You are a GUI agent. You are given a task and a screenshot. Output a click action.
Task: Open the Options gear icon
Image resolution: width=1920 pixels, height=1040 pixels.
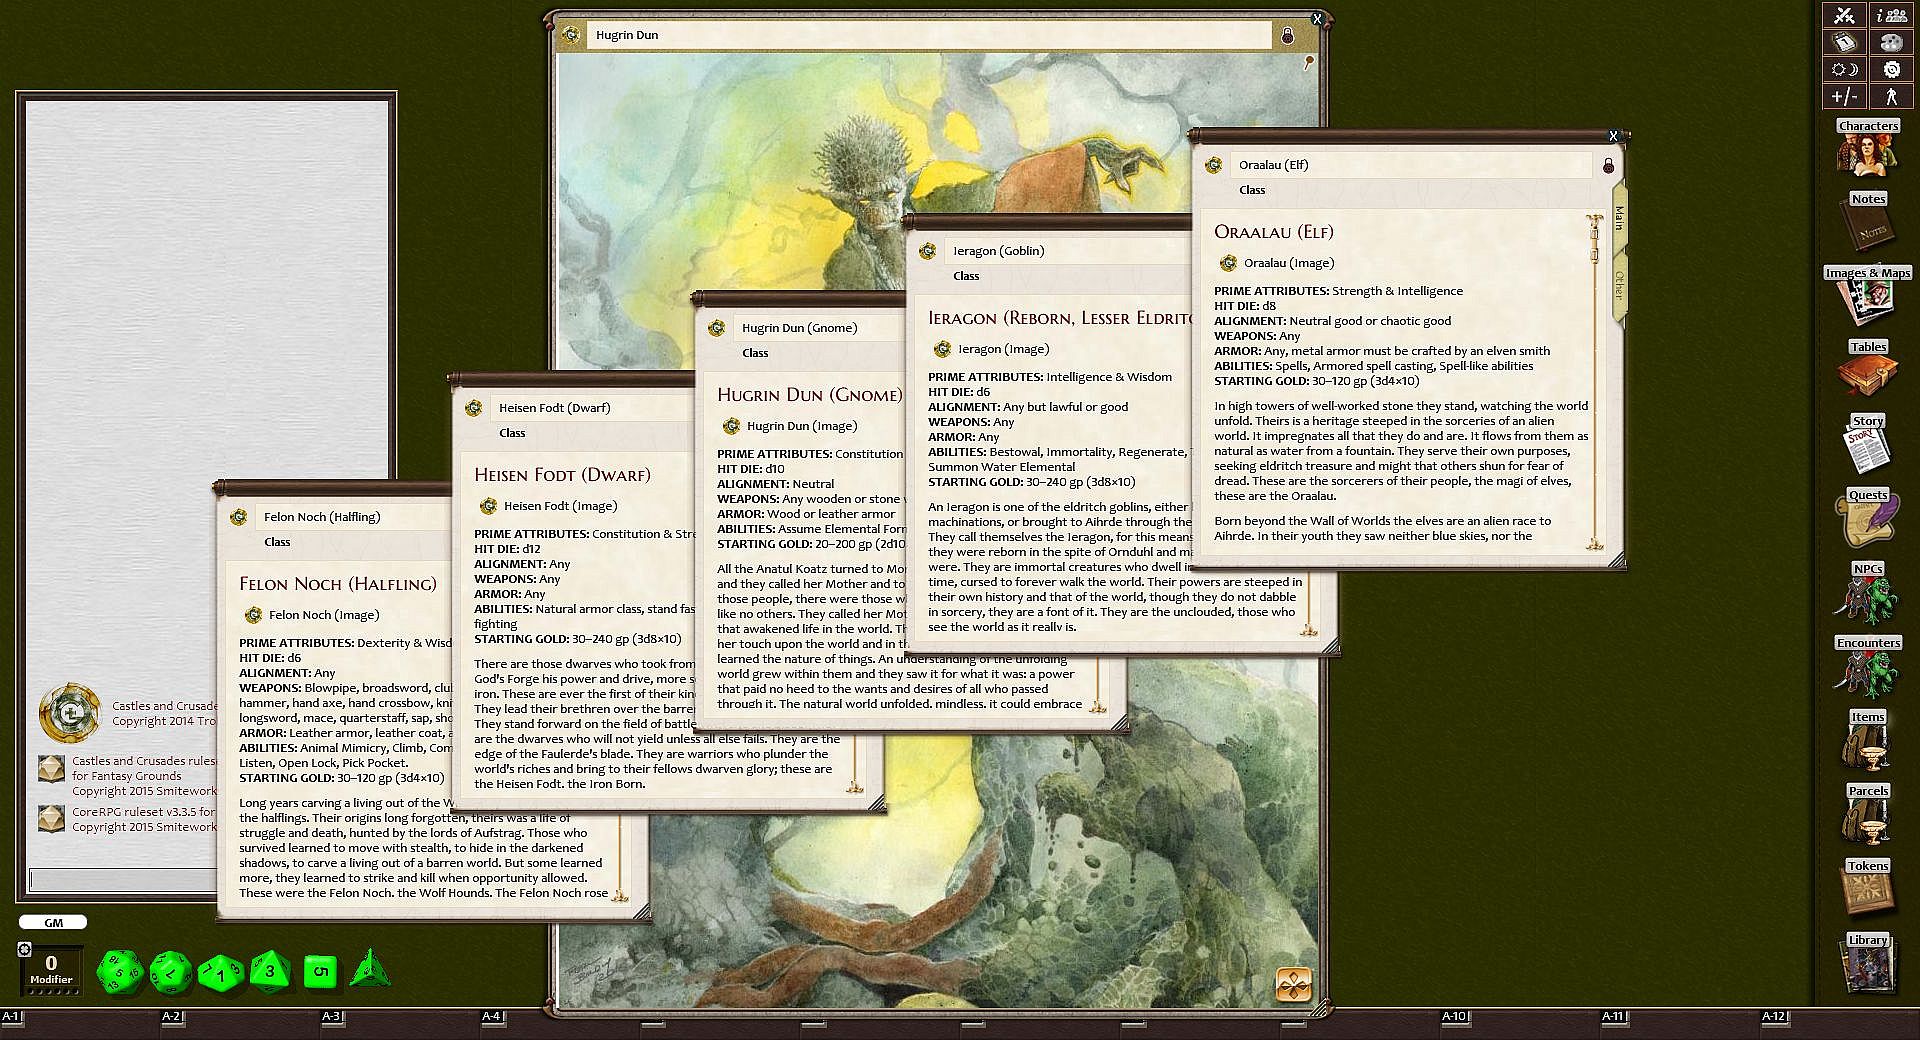tap(1891, 70)
